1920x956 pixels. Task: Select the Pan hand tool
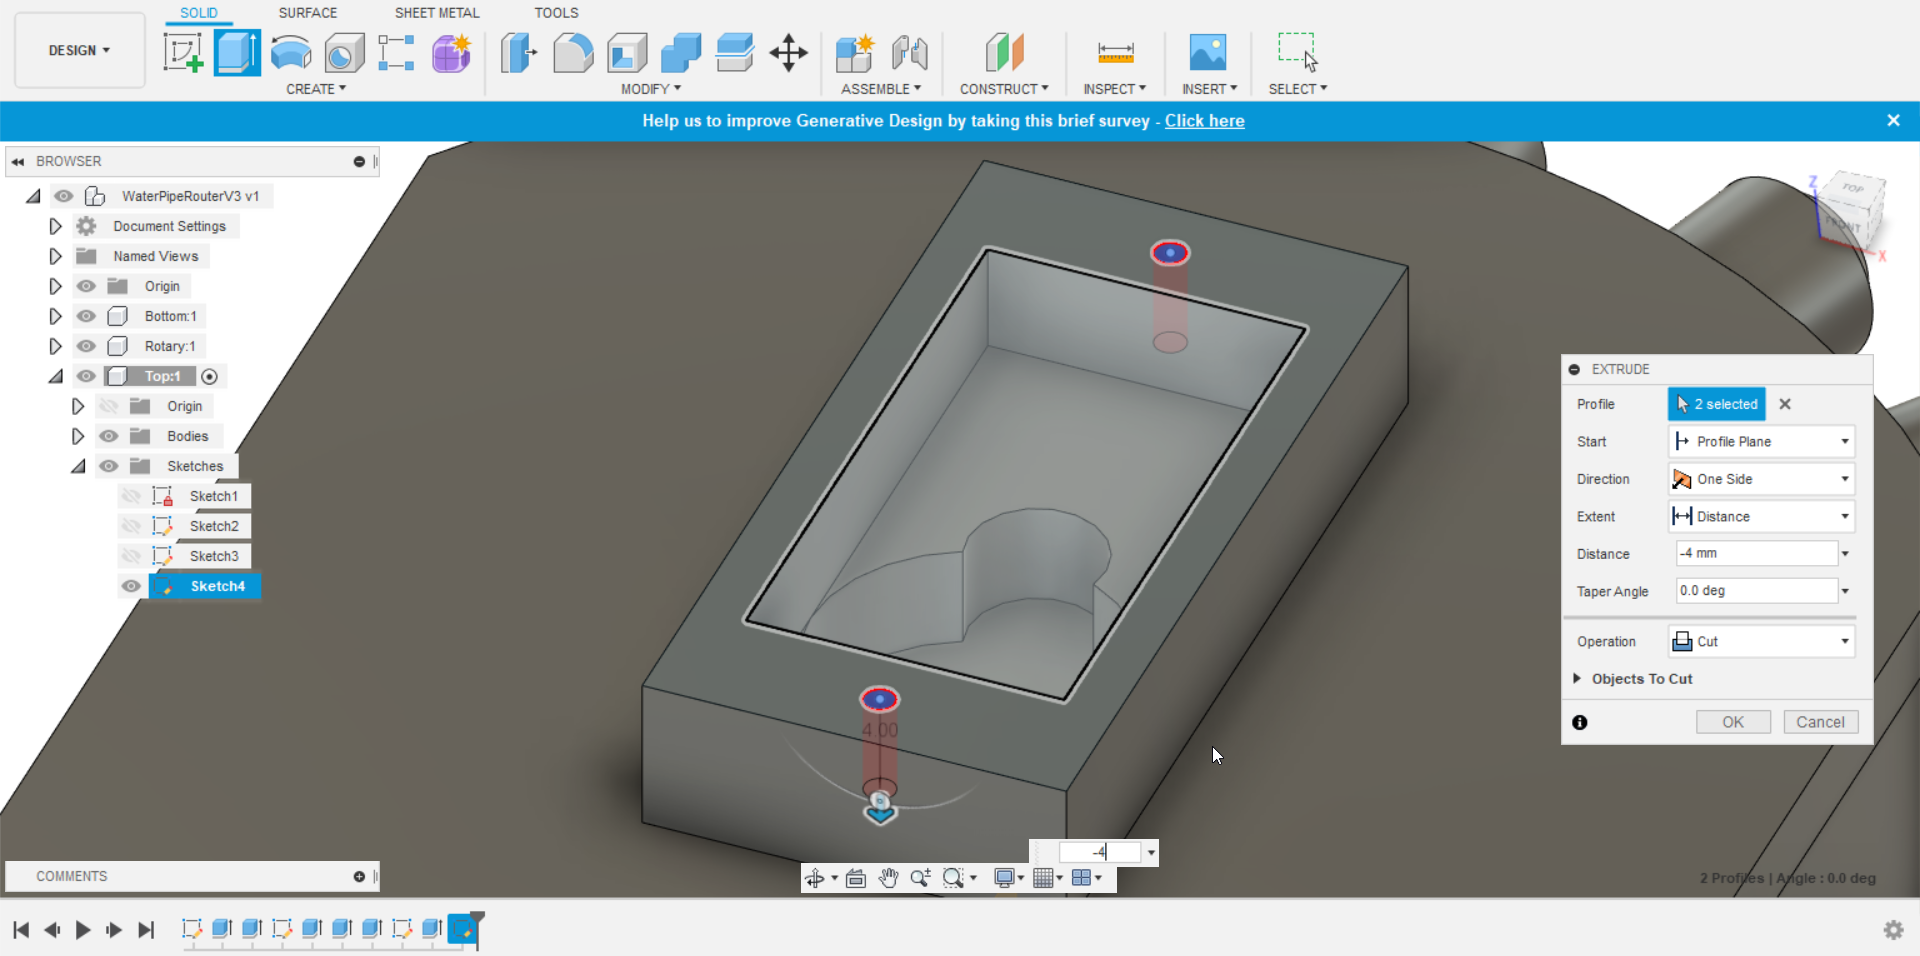[x=888, y=878]
